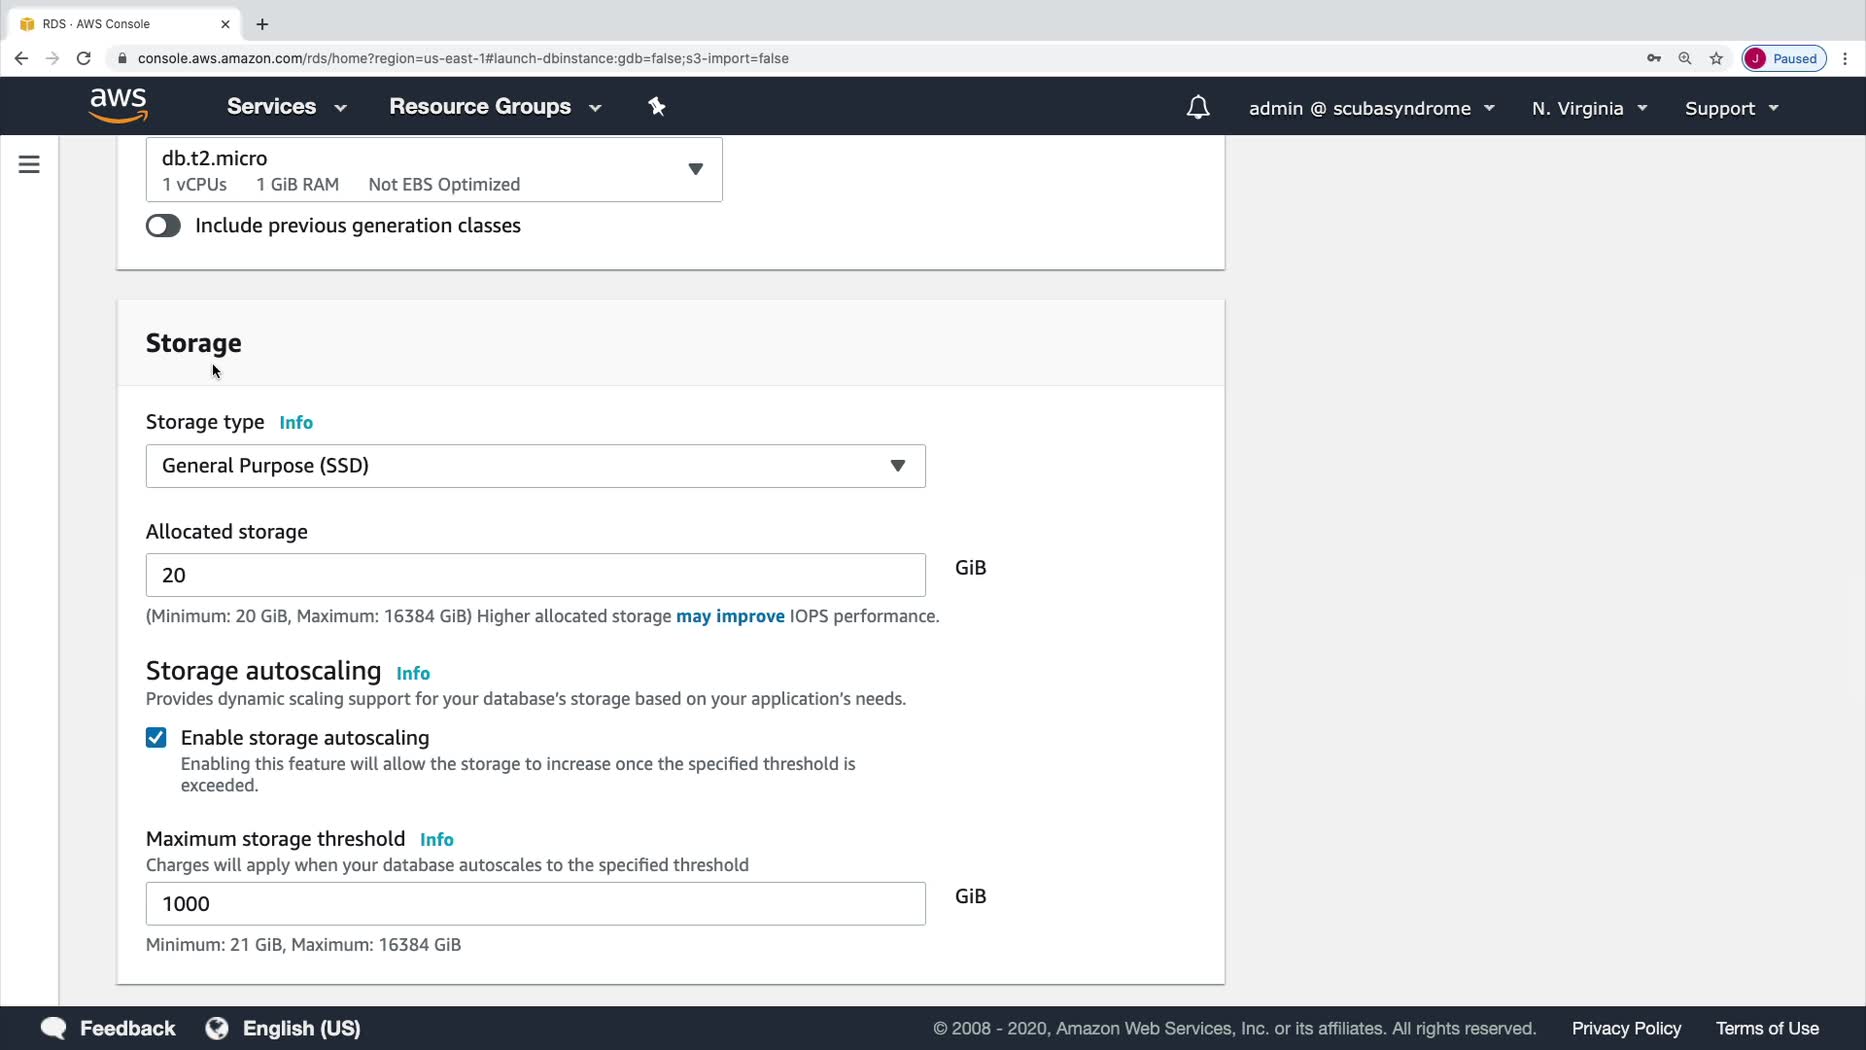Screen dimensions: 1866x1050
Task: Uncheck Enable storage autoscaling checkbox
Action: [x=156, y=738]
